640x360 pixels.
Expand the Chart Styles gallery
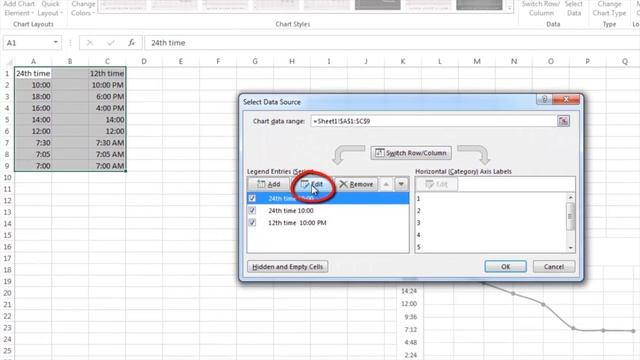coord(509,7)
